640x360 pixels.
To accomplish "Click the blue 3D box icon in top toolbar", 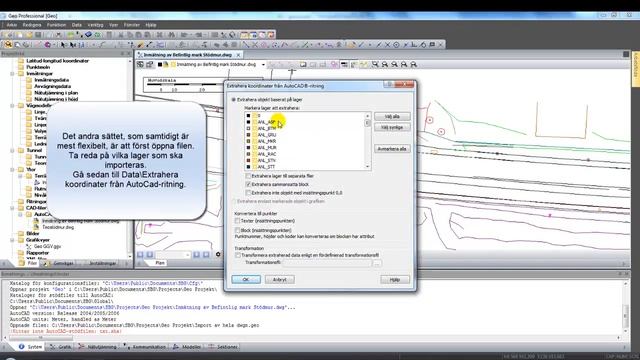I will point(88,35).
